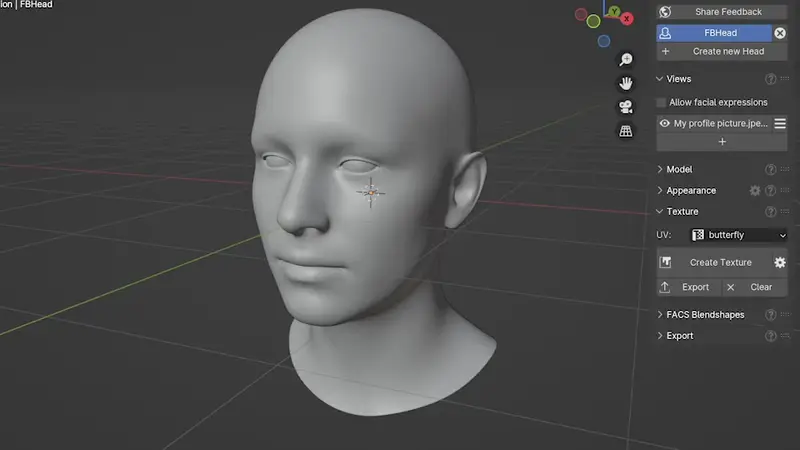Expand the Model panel
800x450 pixels.
(x=659, y=169)
